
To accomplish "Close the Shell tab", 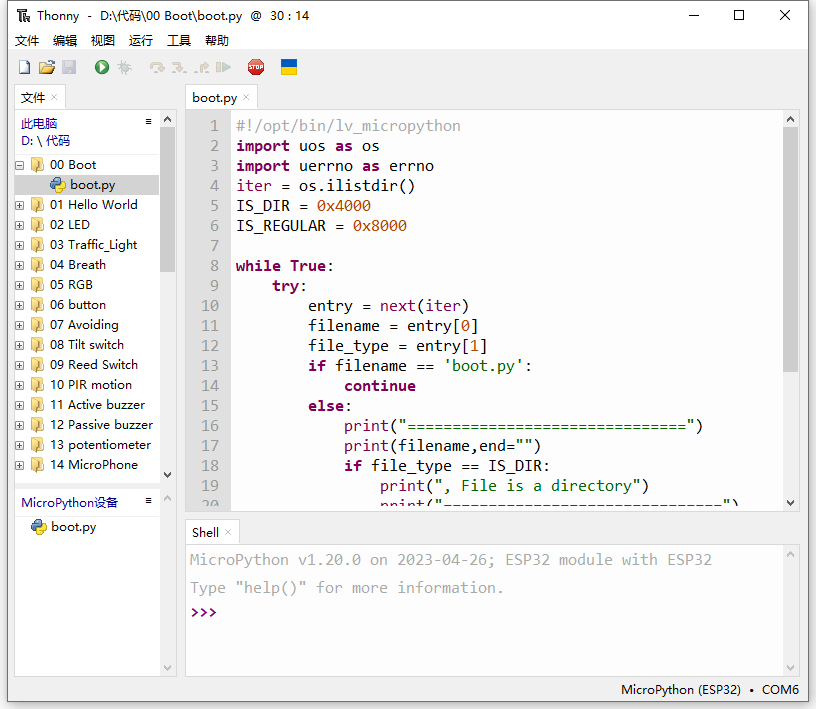I will click(x=228, y=532).
